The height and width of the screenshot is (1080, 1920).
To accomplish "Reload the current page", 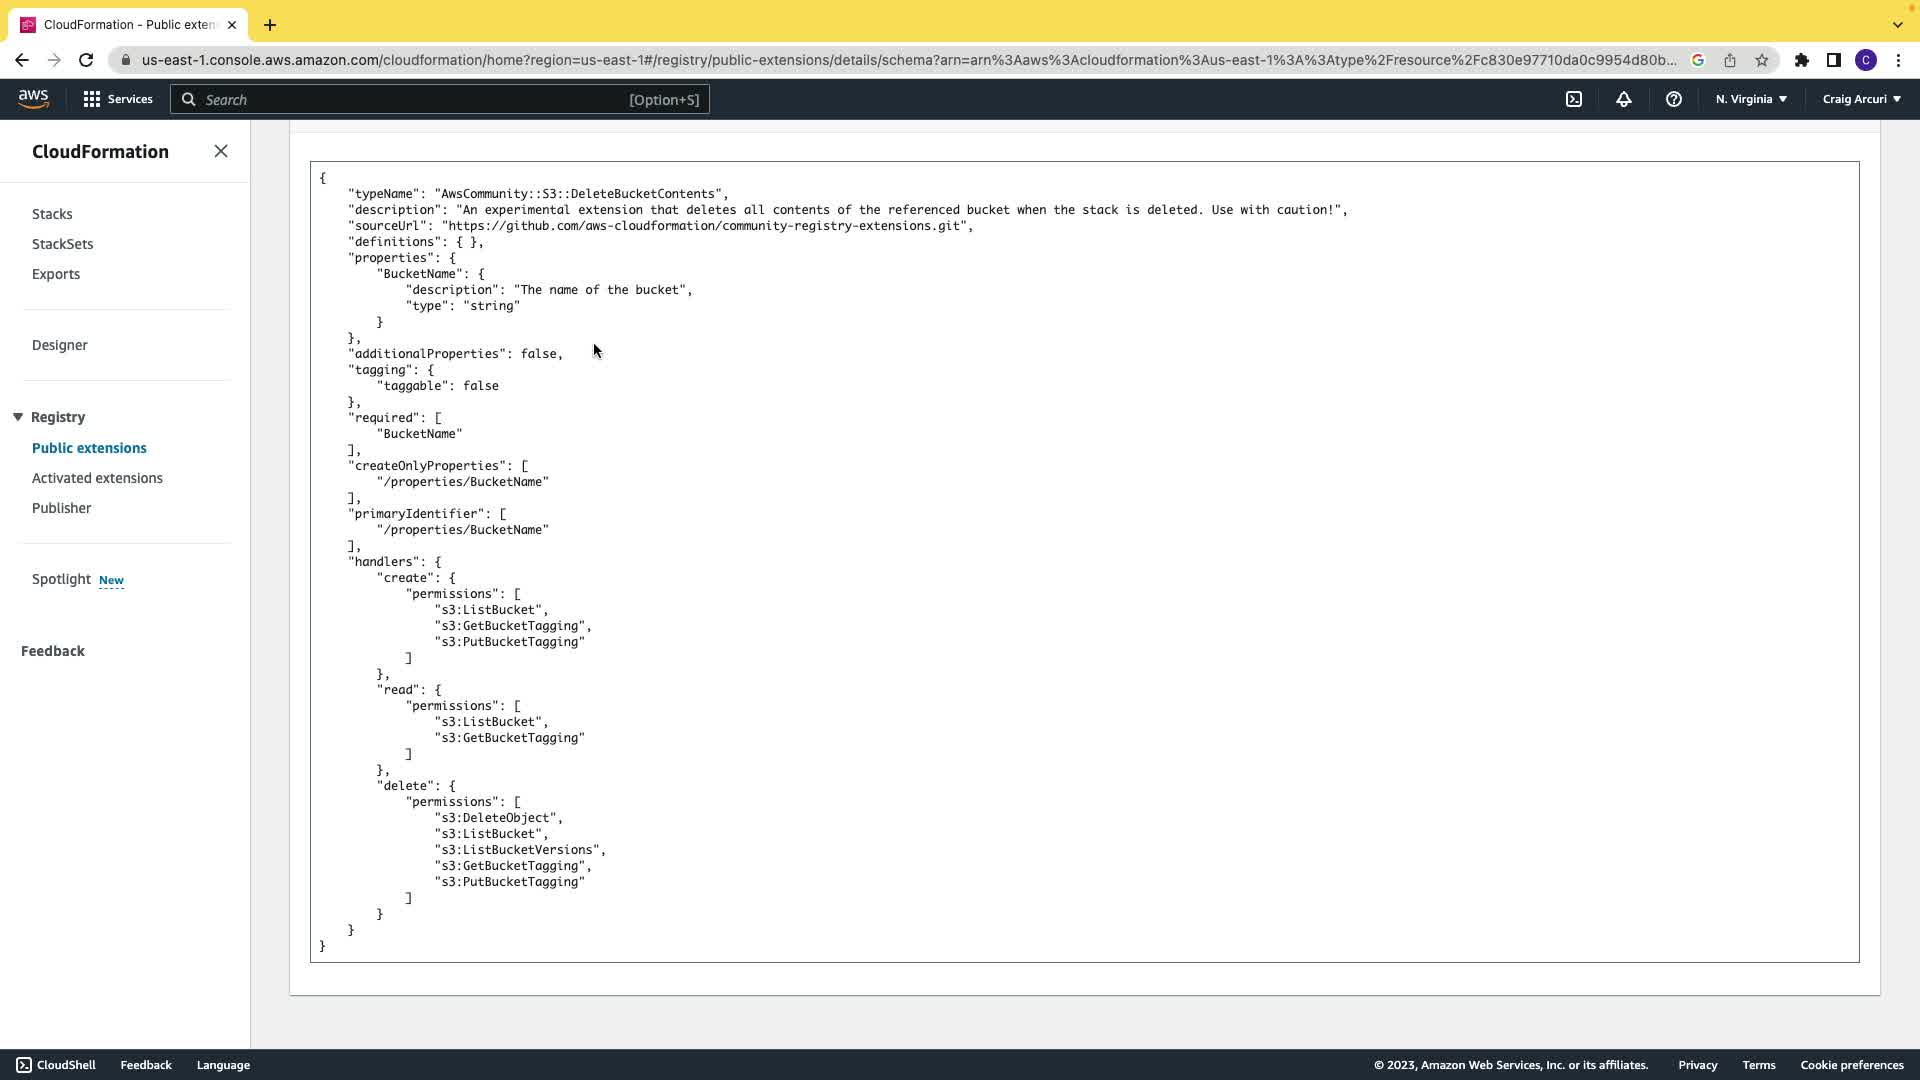I will (x=86, y=60).
